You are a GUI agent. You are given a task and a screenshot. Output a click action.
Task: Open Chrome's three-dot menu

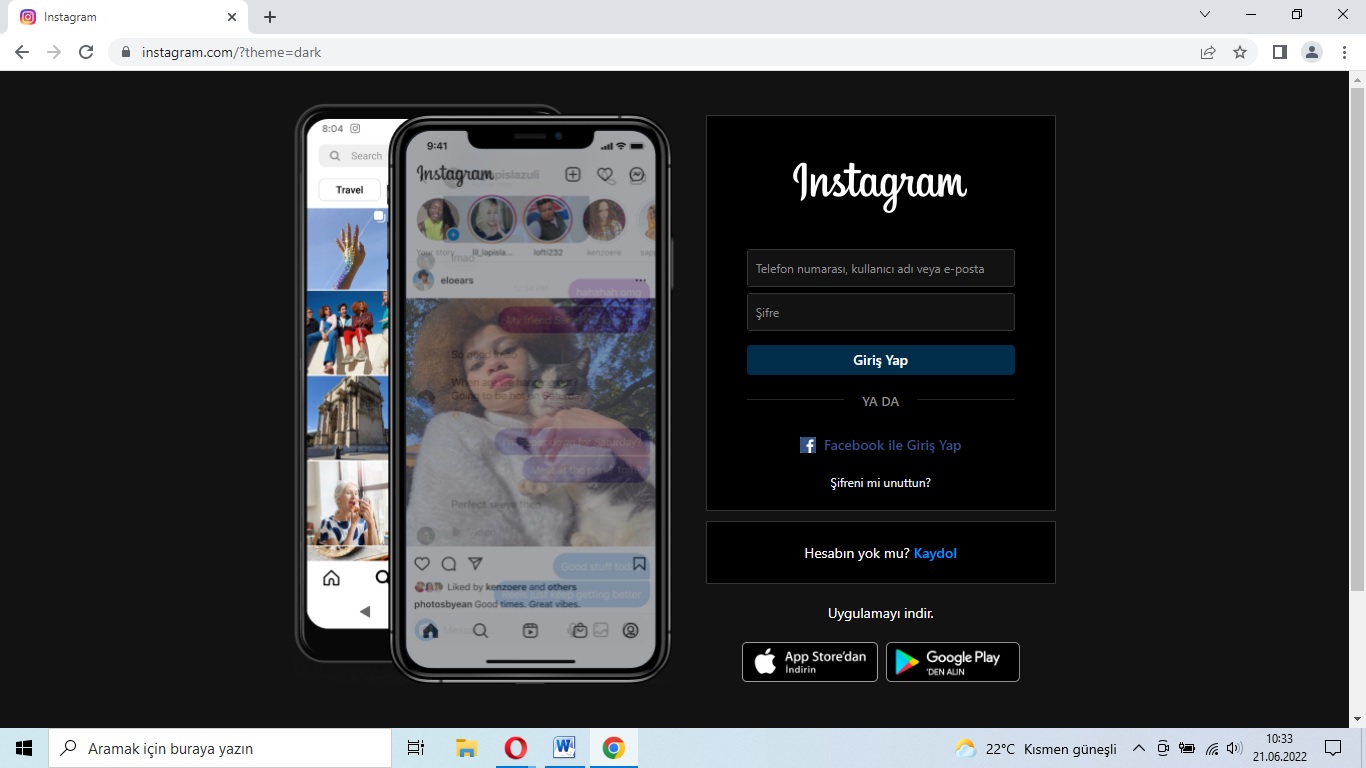(x=1345, y=51)
